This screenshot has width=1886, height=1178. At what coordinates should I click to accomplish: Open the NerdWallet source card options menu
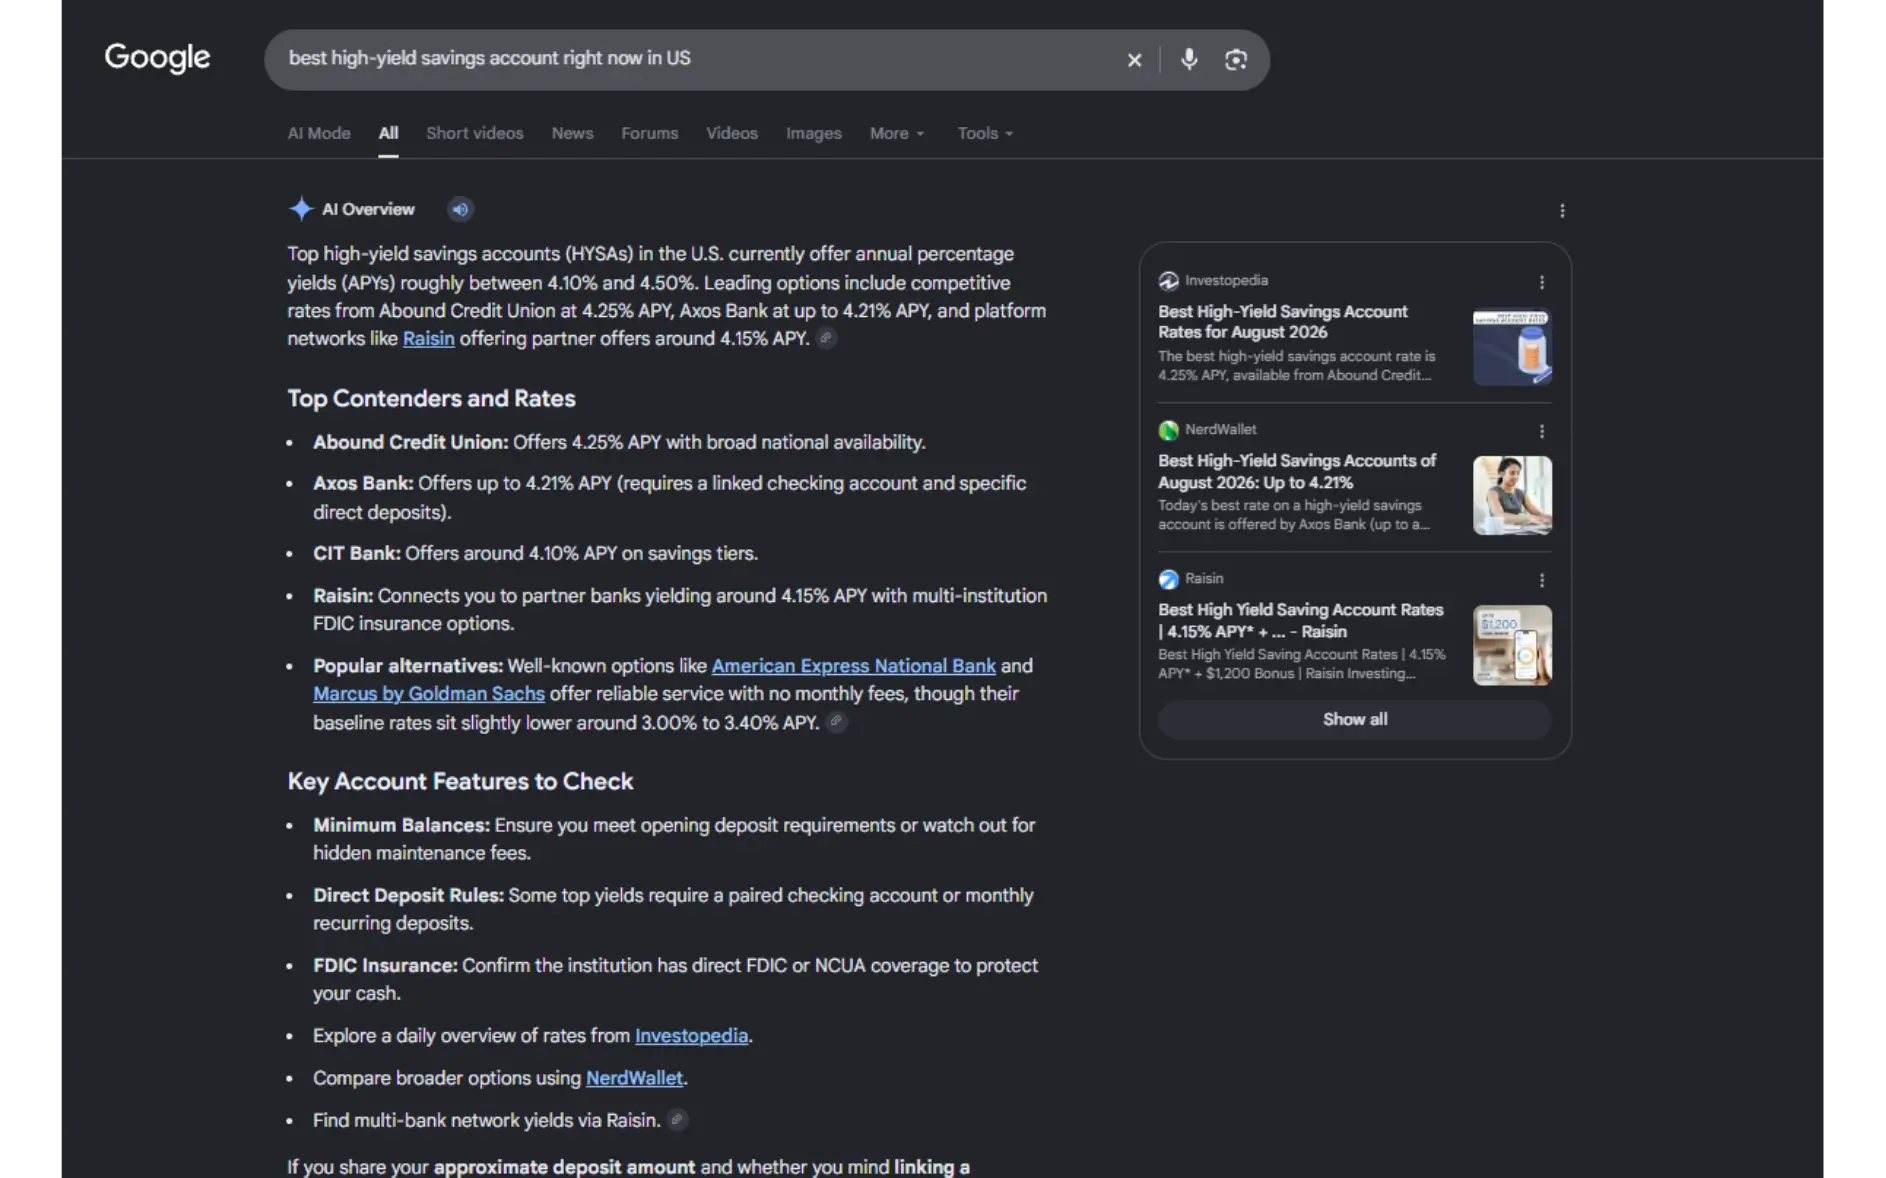coord(1541,432)
